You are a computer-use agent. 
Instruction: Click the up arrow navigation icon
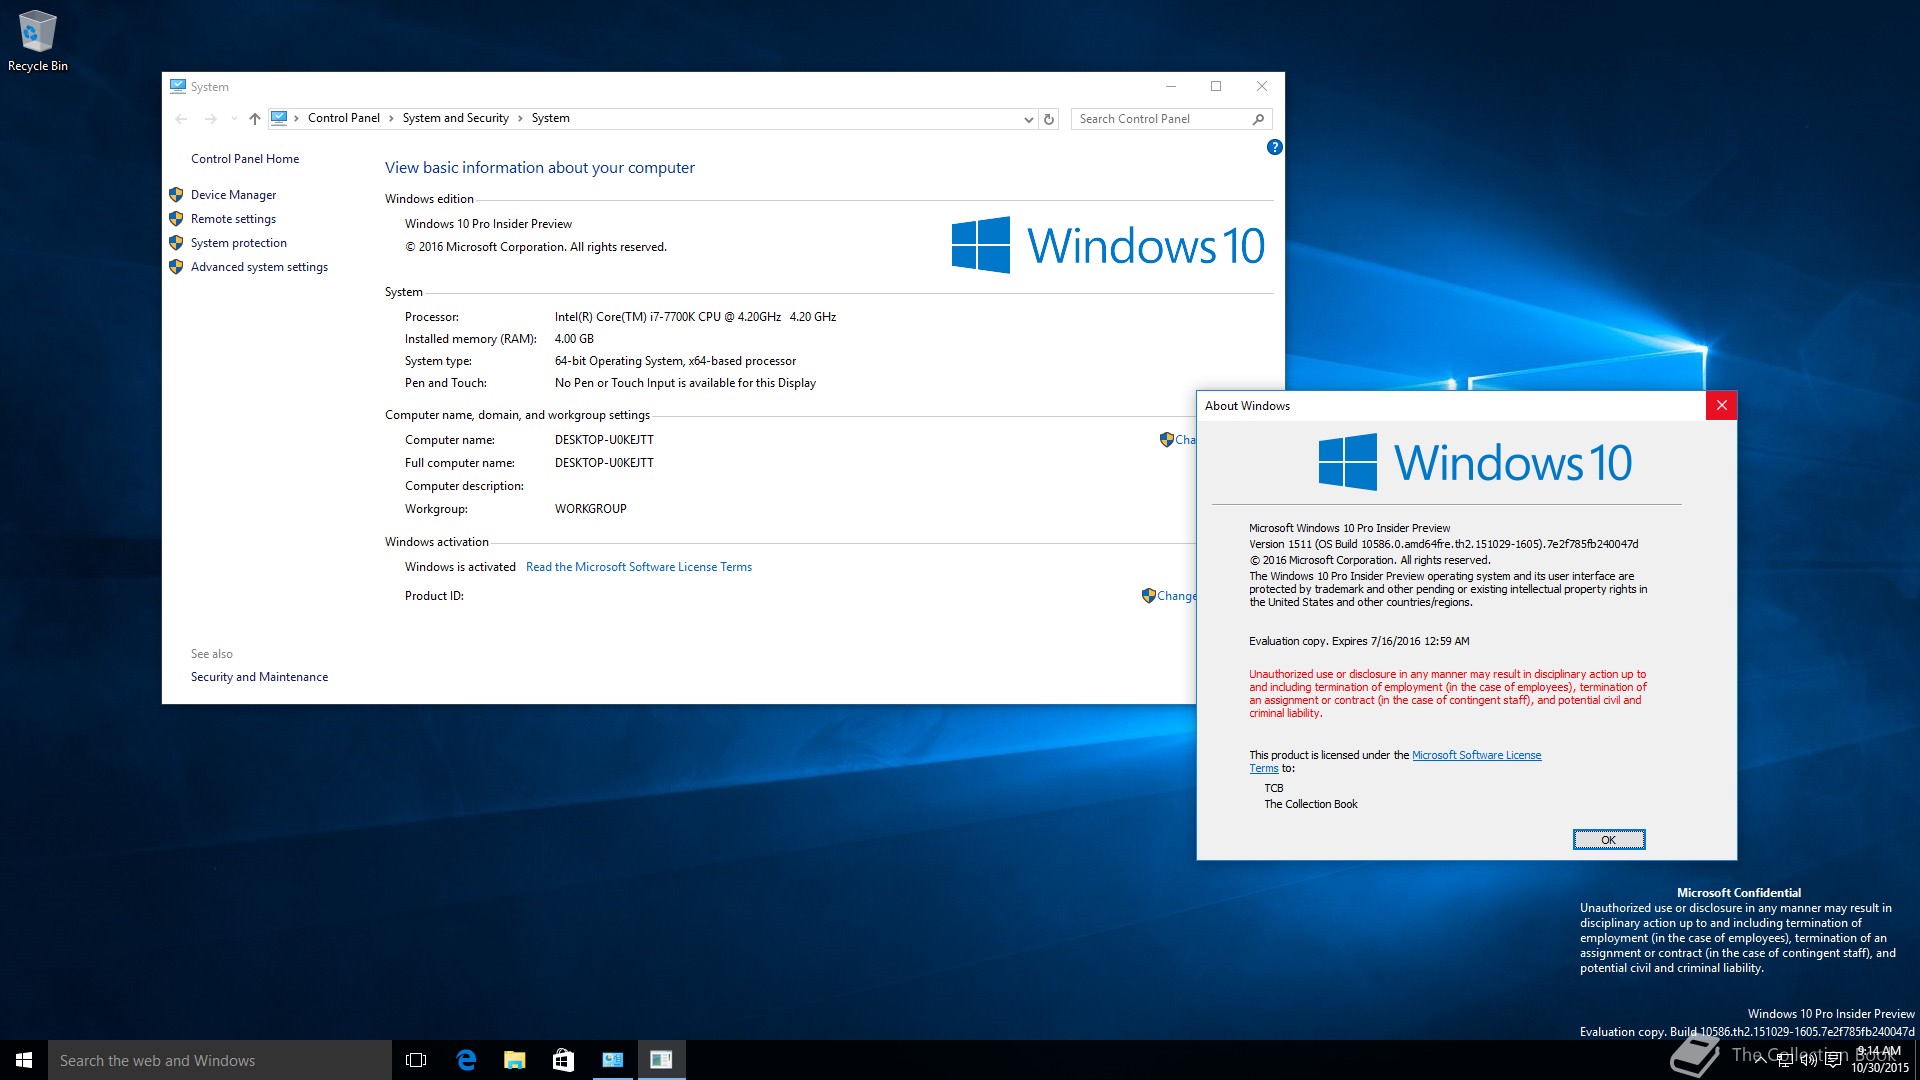click(x=255, y=119)
